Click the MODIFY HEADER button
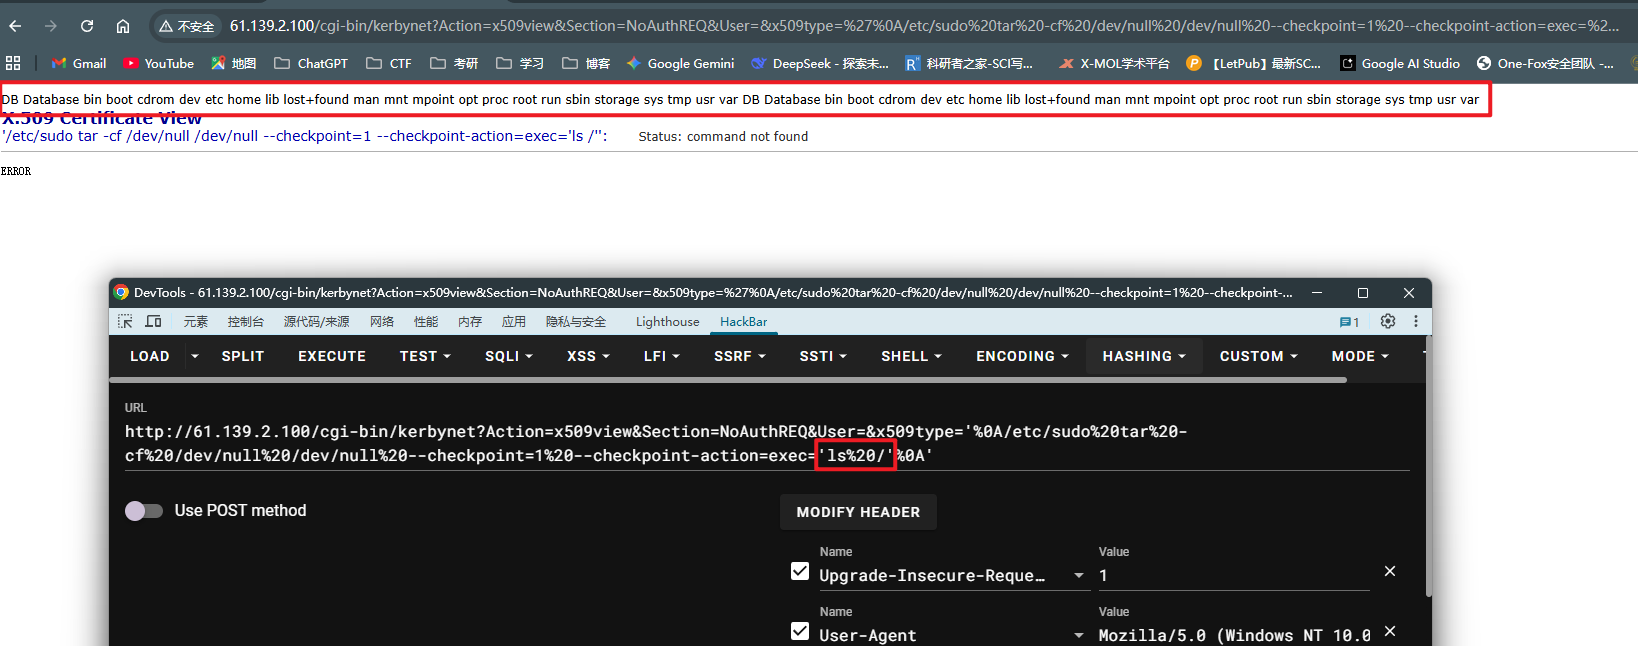 858,512
